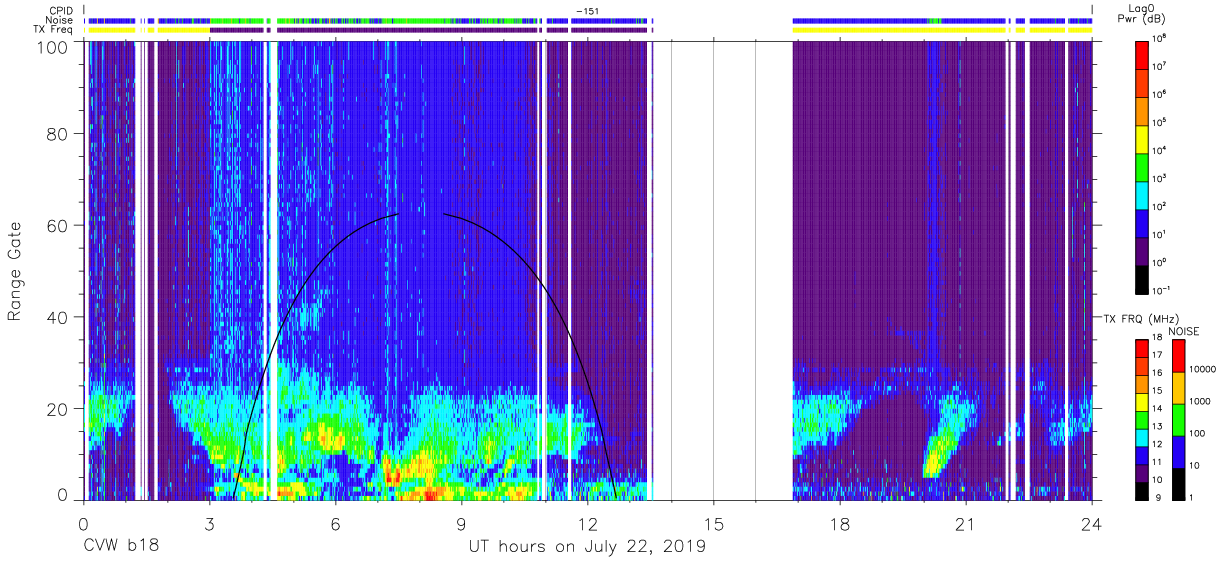The image size is (1228, 567).
Task: Click the red segment of TX FRQ colorbar
Action: [1142, 349]
